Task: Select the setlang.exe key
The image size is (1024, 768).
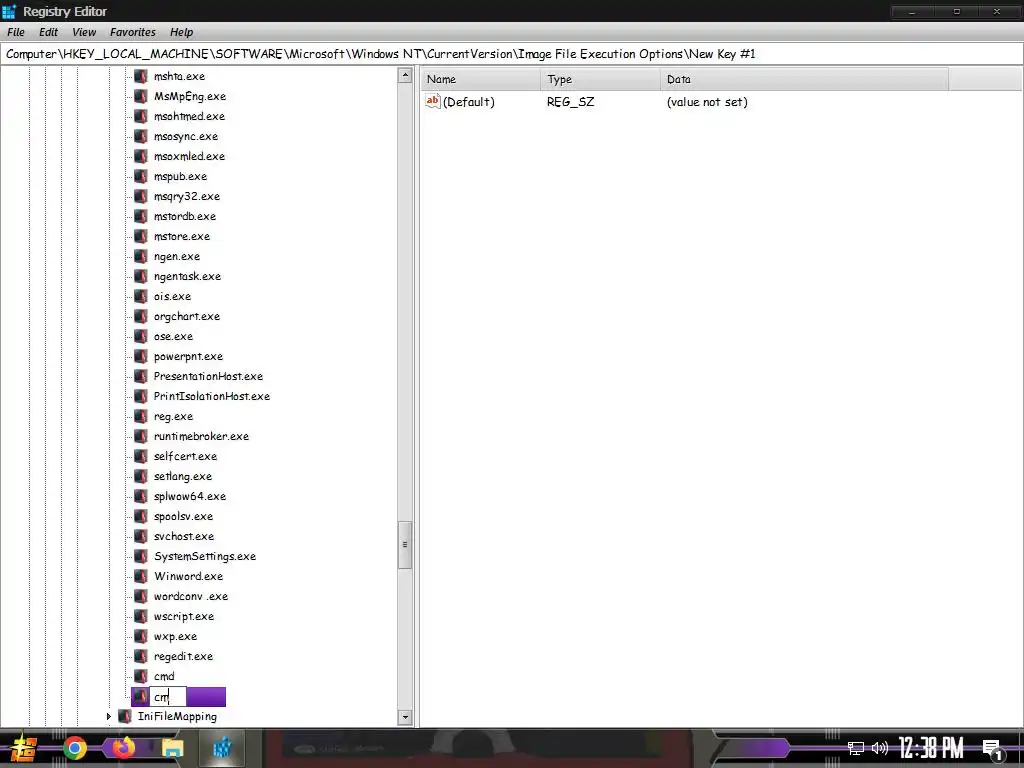Action: [x=182, y=477]
